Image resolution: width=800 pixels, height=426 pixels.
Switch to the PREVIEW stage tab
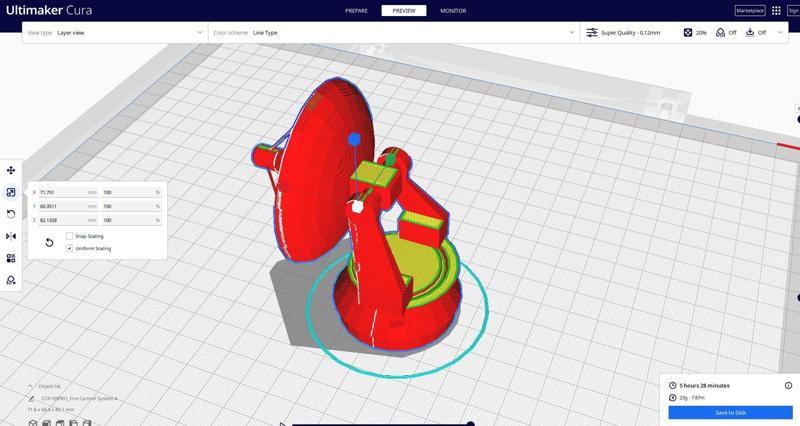(x=404, y=11)
